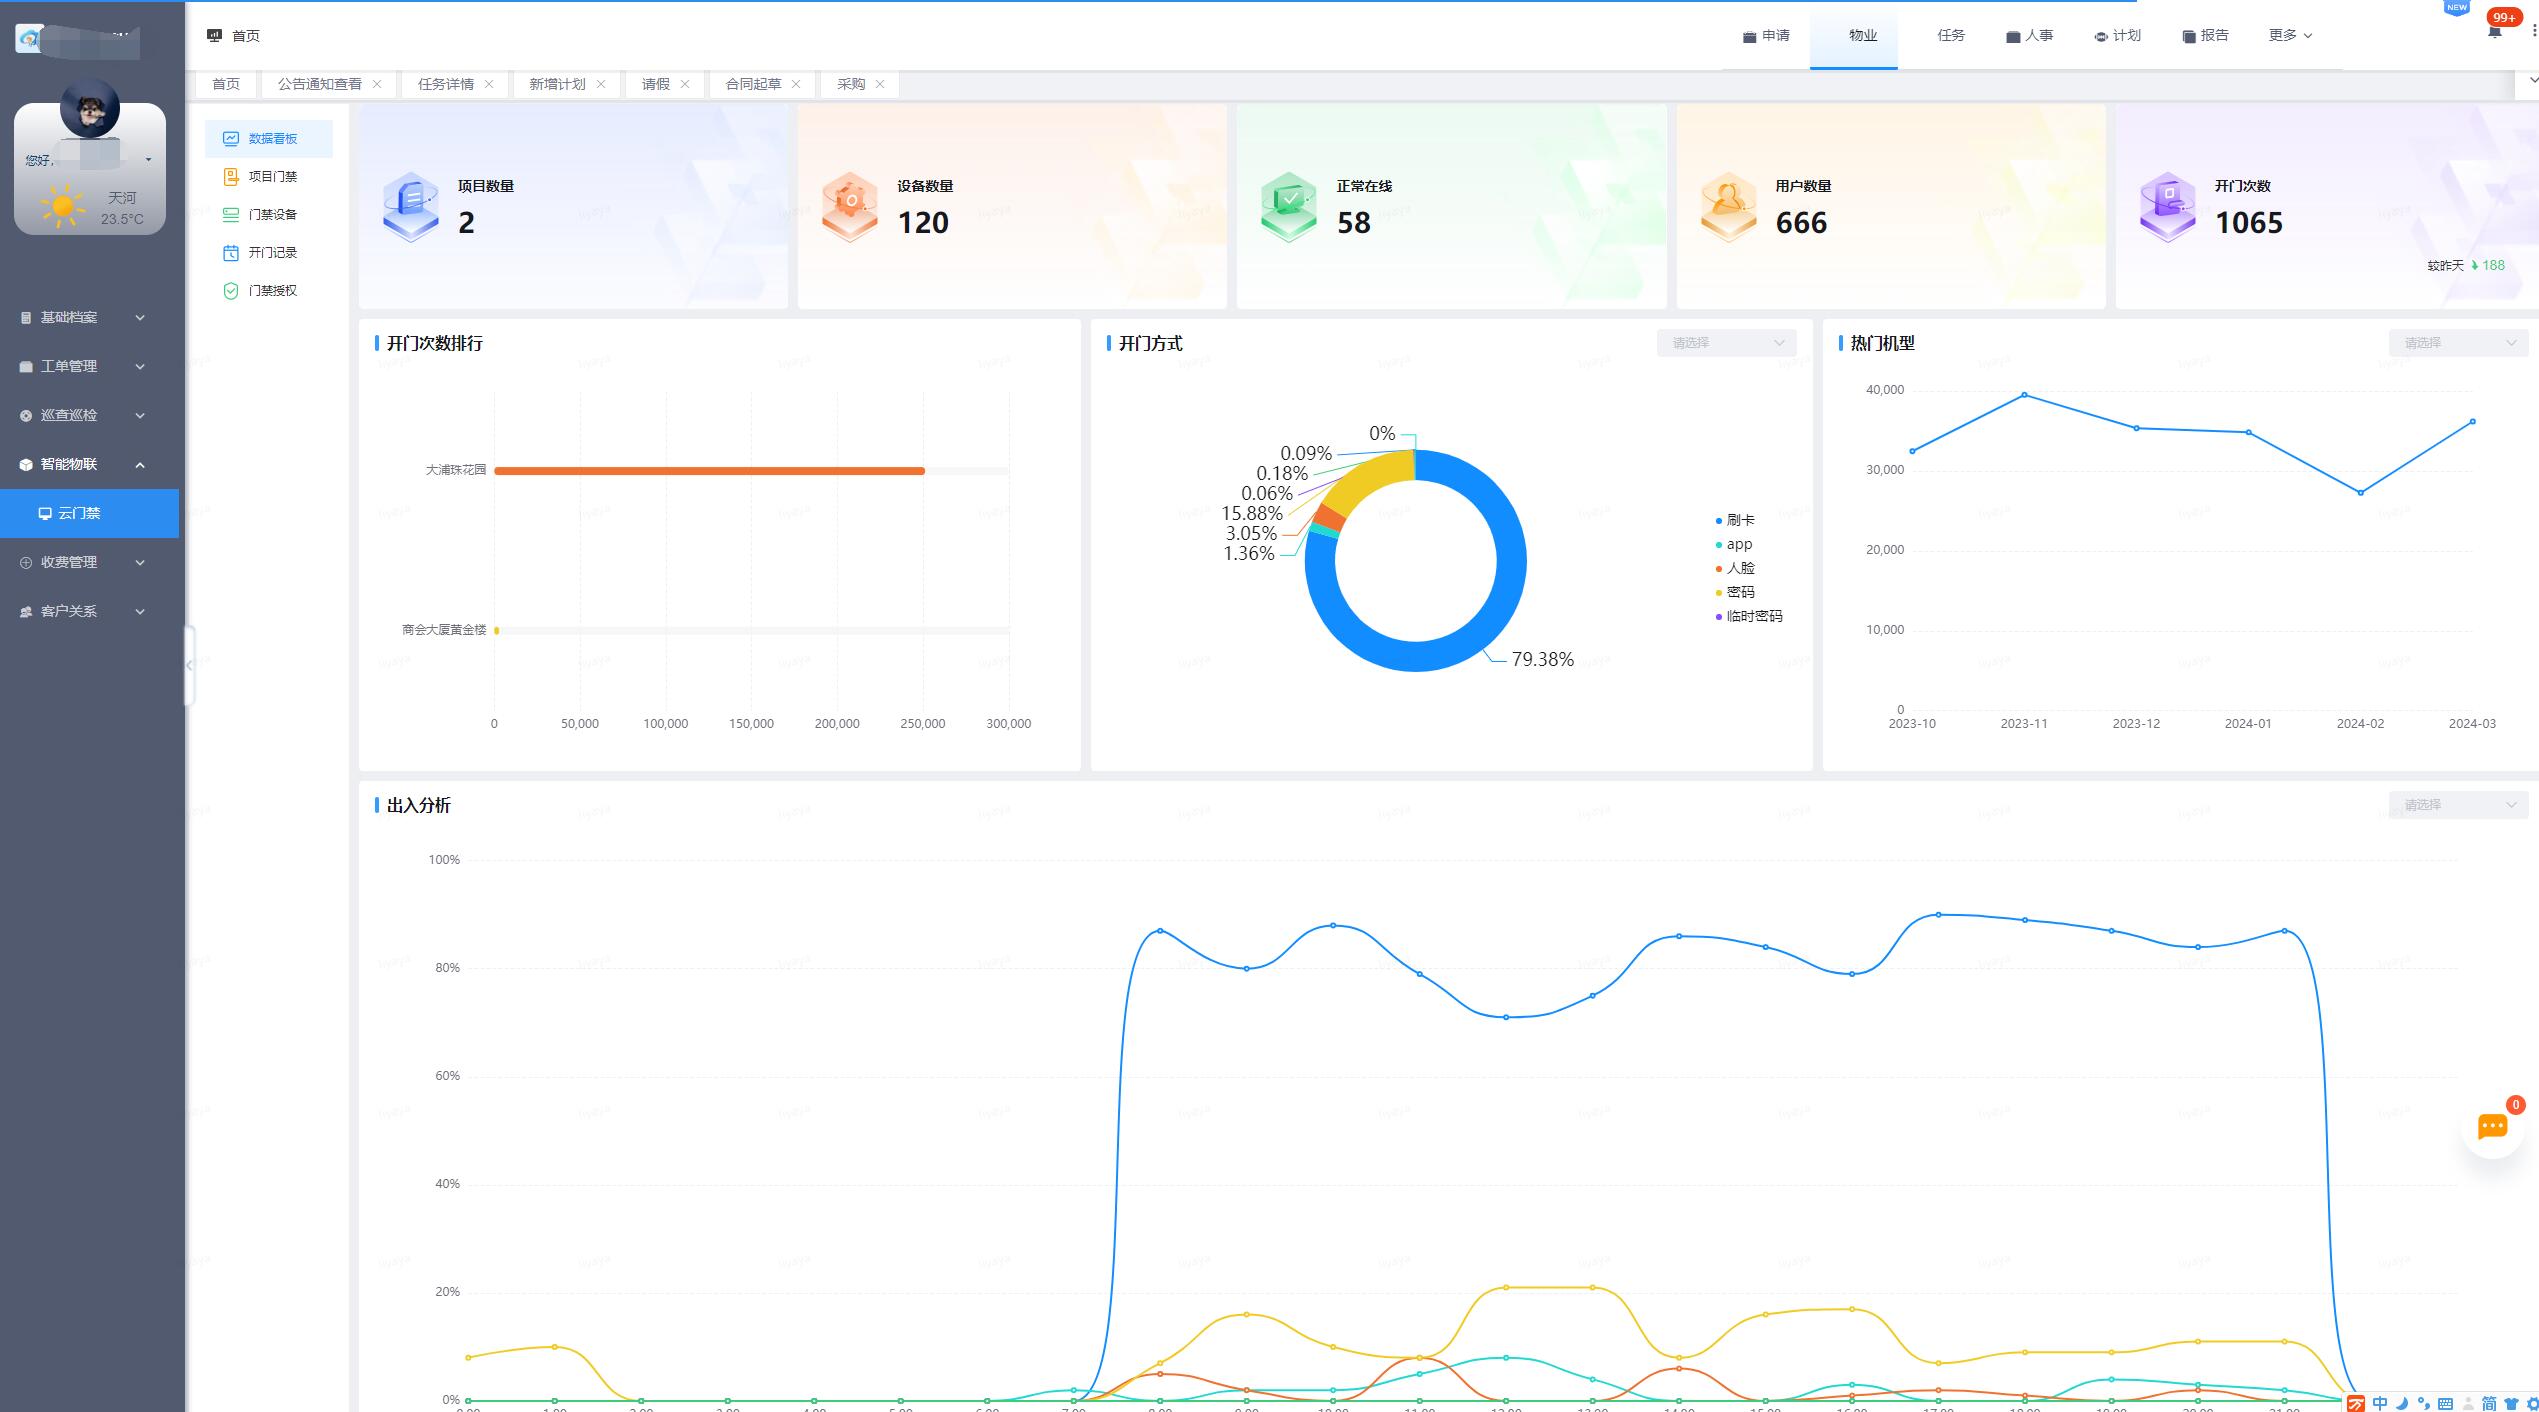Screen dimensions: 2539x1412
Task: Expand the 基础档案 sidebar section
Action: [90, 317]
